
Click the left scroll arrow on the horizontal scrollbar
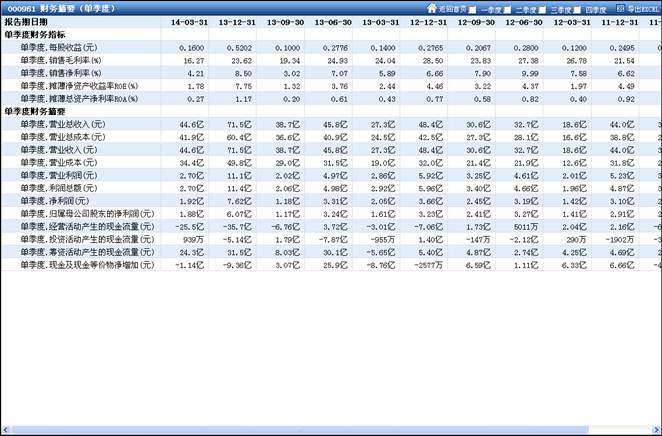coord(5,430)
